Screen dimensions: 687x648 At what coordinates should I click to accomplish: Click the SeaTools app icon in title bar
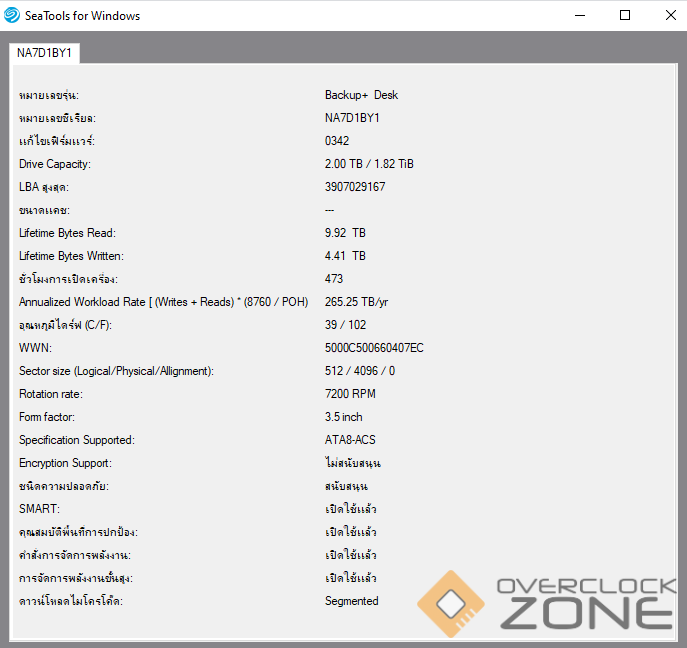(x=12, y=15)
